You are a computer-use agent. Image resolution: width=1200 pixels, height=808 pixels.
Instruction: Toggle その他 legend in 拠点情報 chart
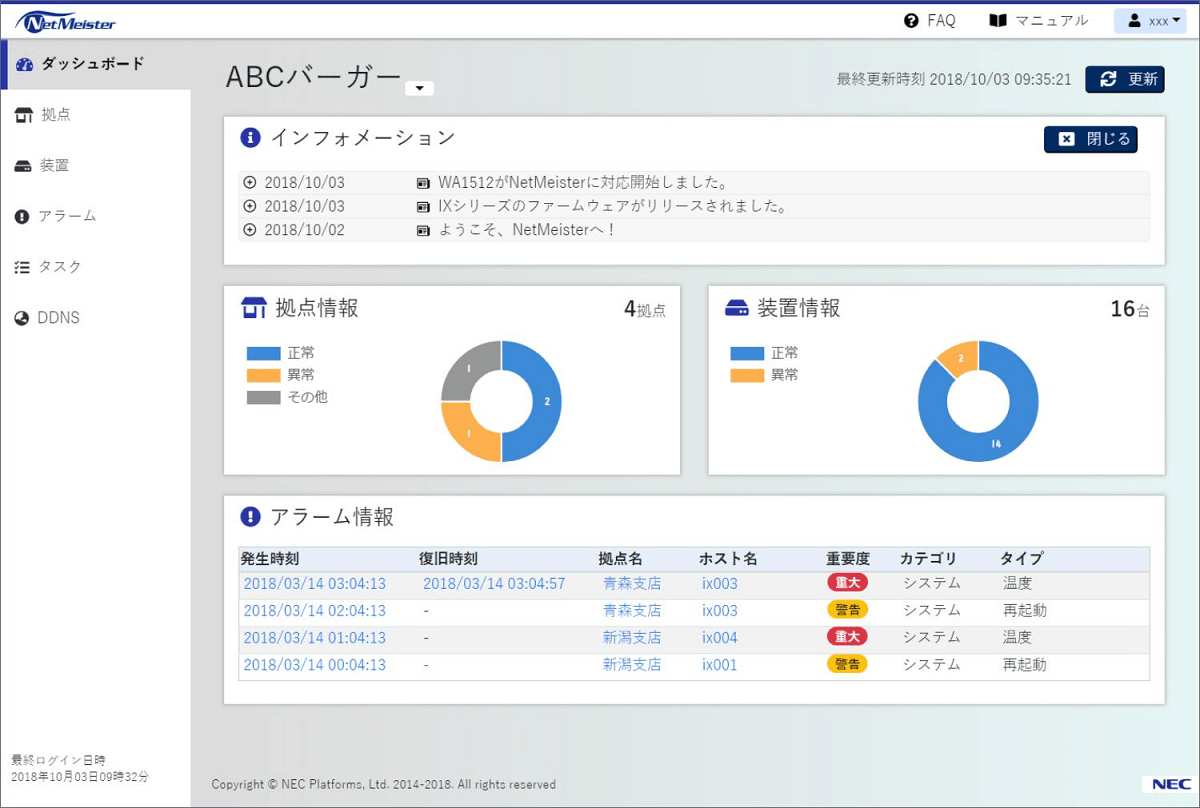pos(264,397)
